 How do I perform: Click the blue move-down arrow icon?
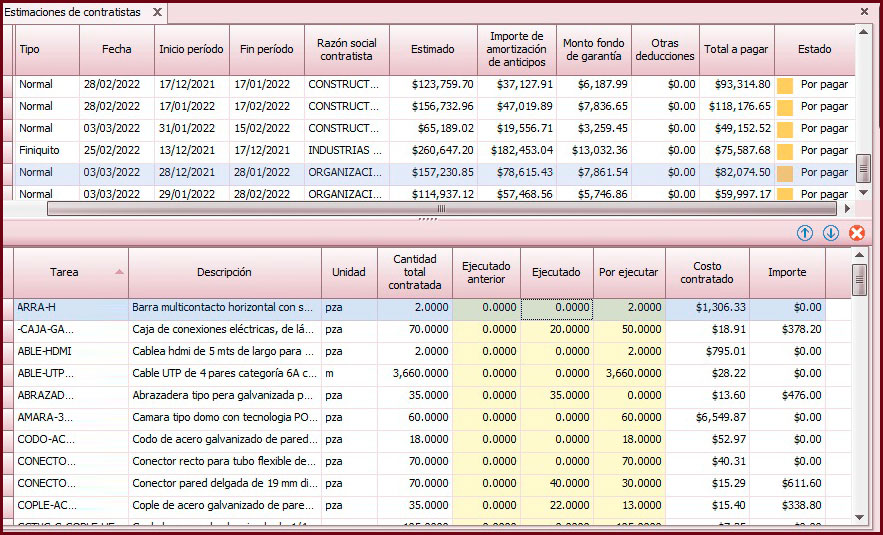(x=831, y=233)
